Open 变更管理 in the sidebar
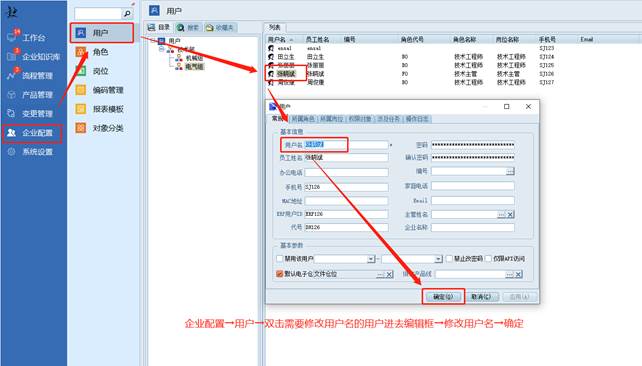642x366 pixels. pyautogui.click(x=37, y=114)
